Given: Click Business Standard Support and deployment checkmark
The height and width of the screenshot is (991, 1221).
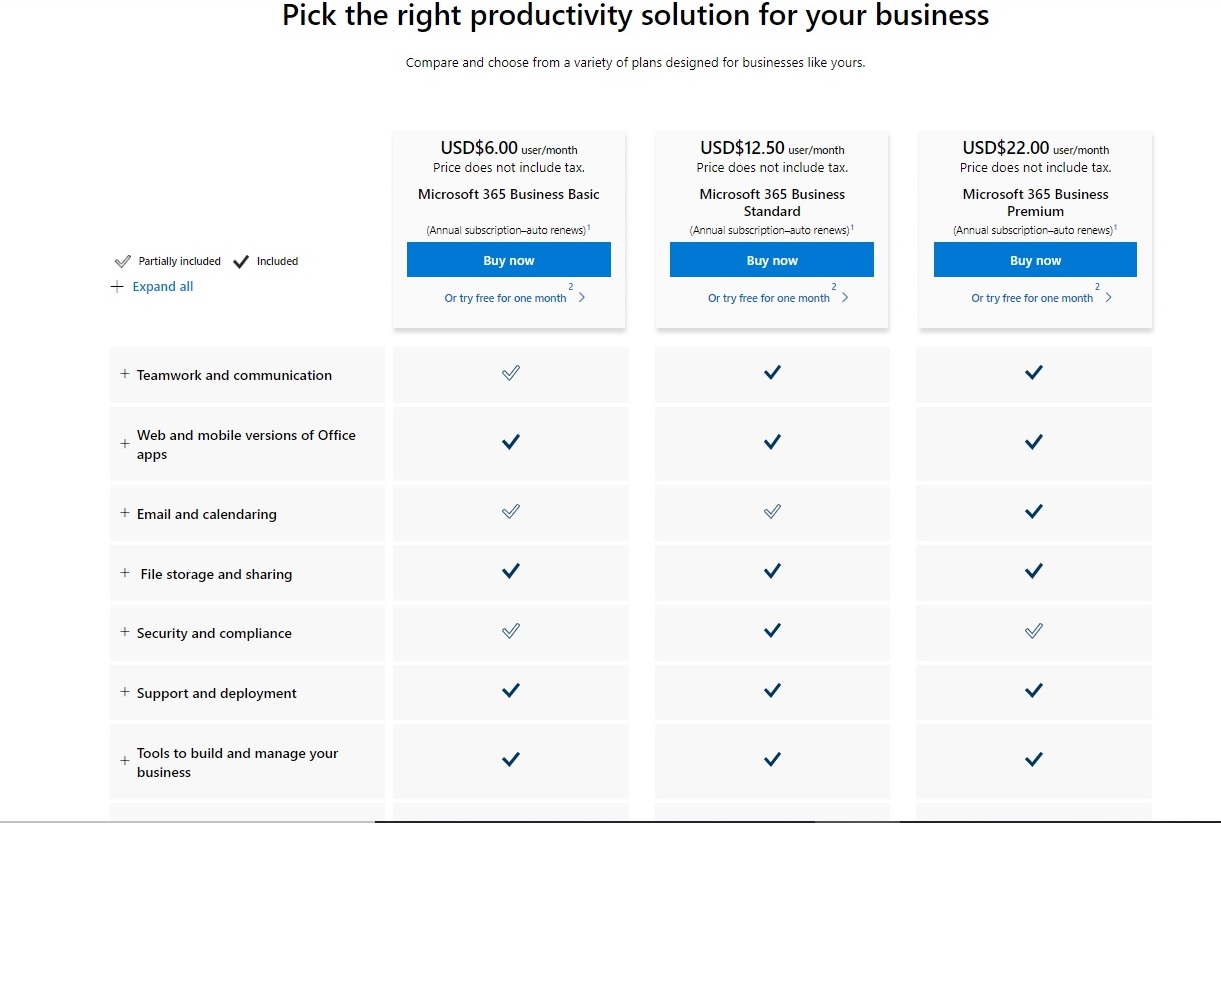Looking at the screenshot, I should 772,690.
